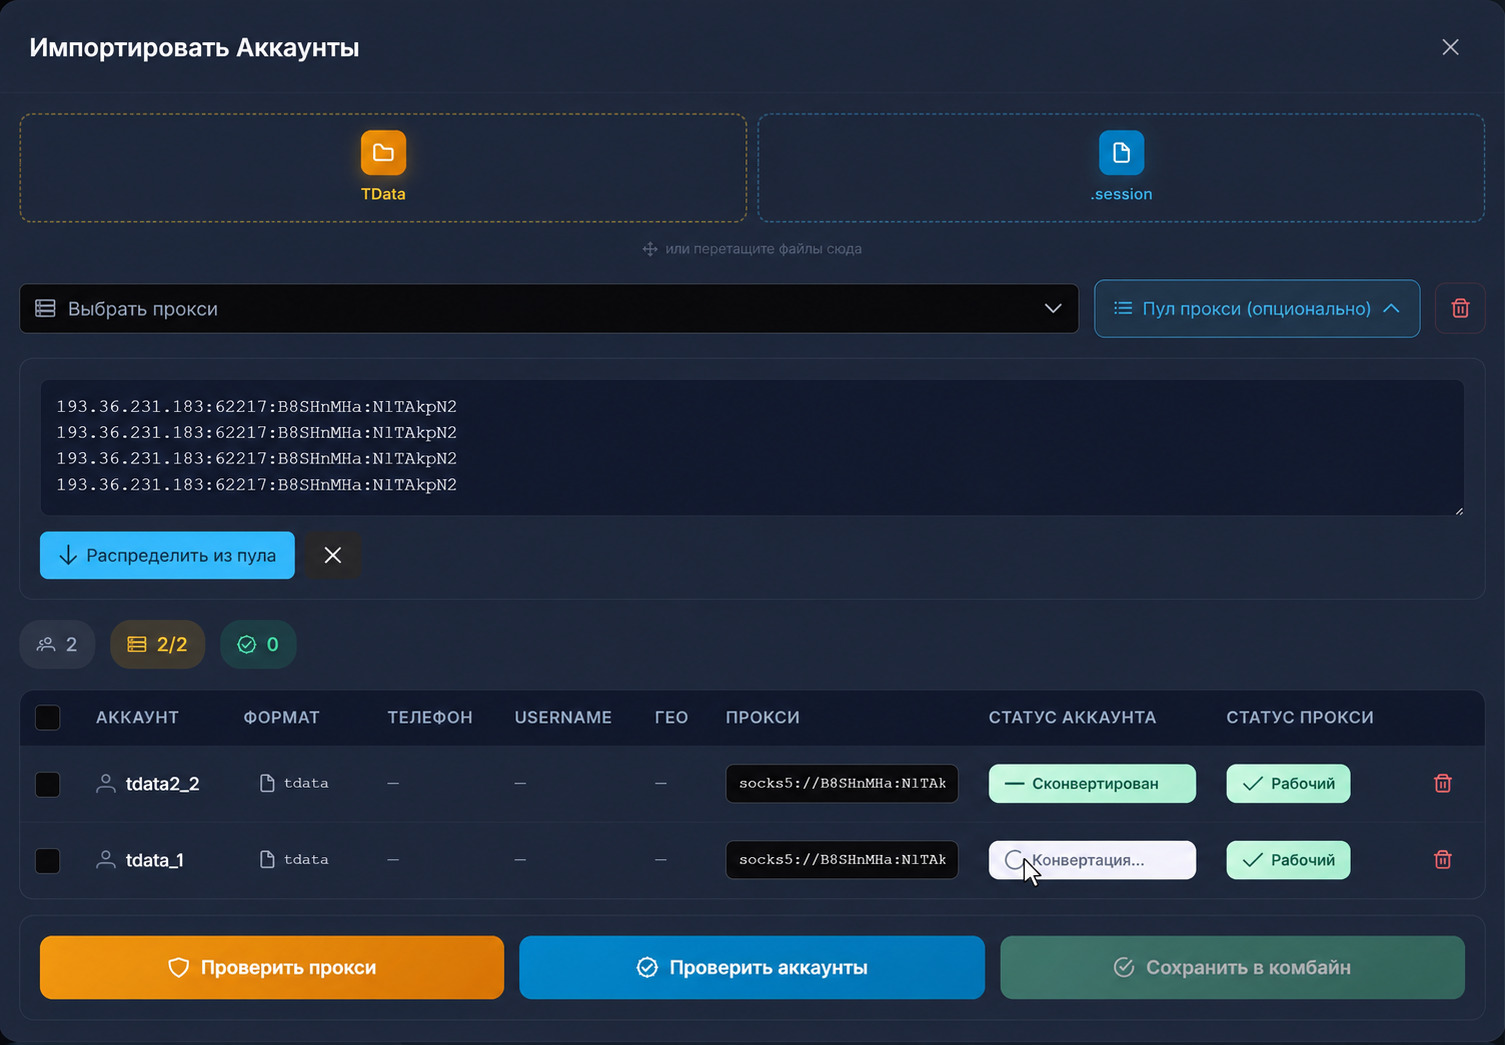This screenshot has width=1505, height=1045.
Task: Click the red trash icon beside proxy pool
Action: click(x=1460, y=308)
